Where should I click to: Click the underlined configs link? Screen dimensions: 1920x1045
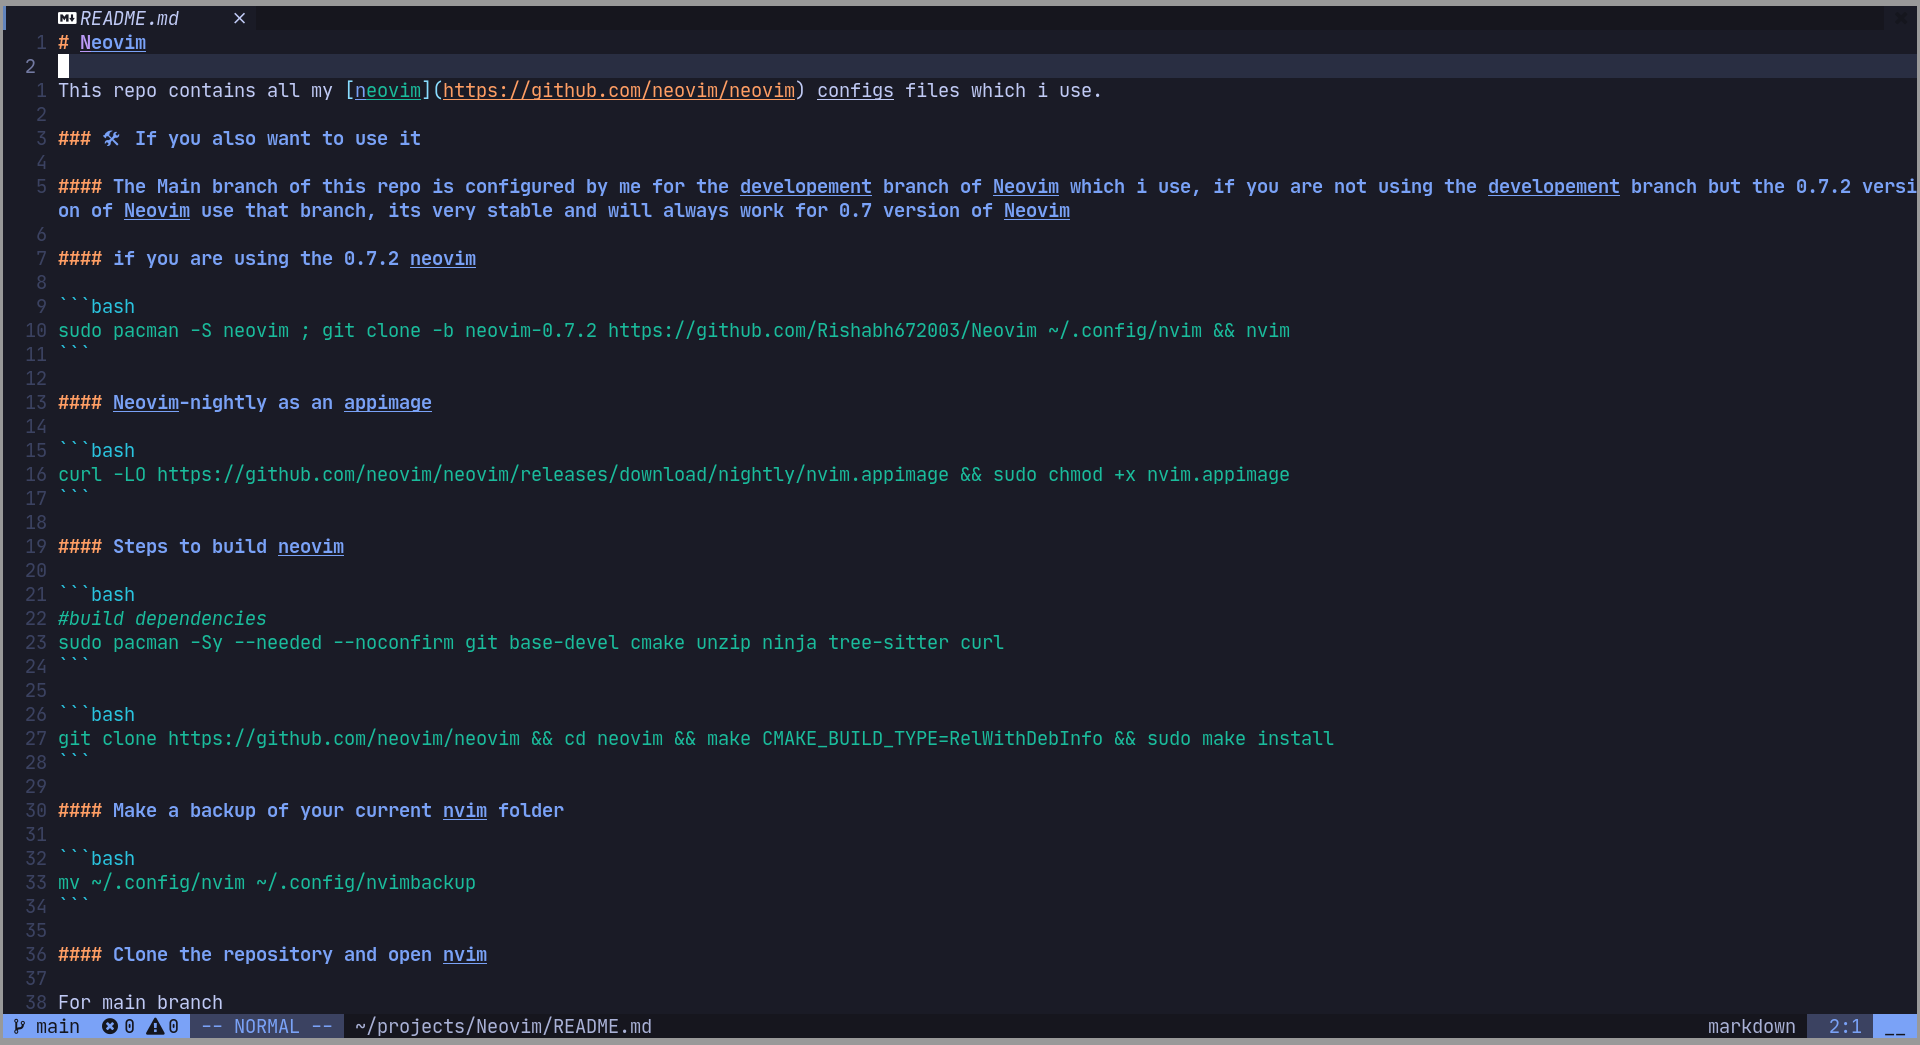(855, 91)
